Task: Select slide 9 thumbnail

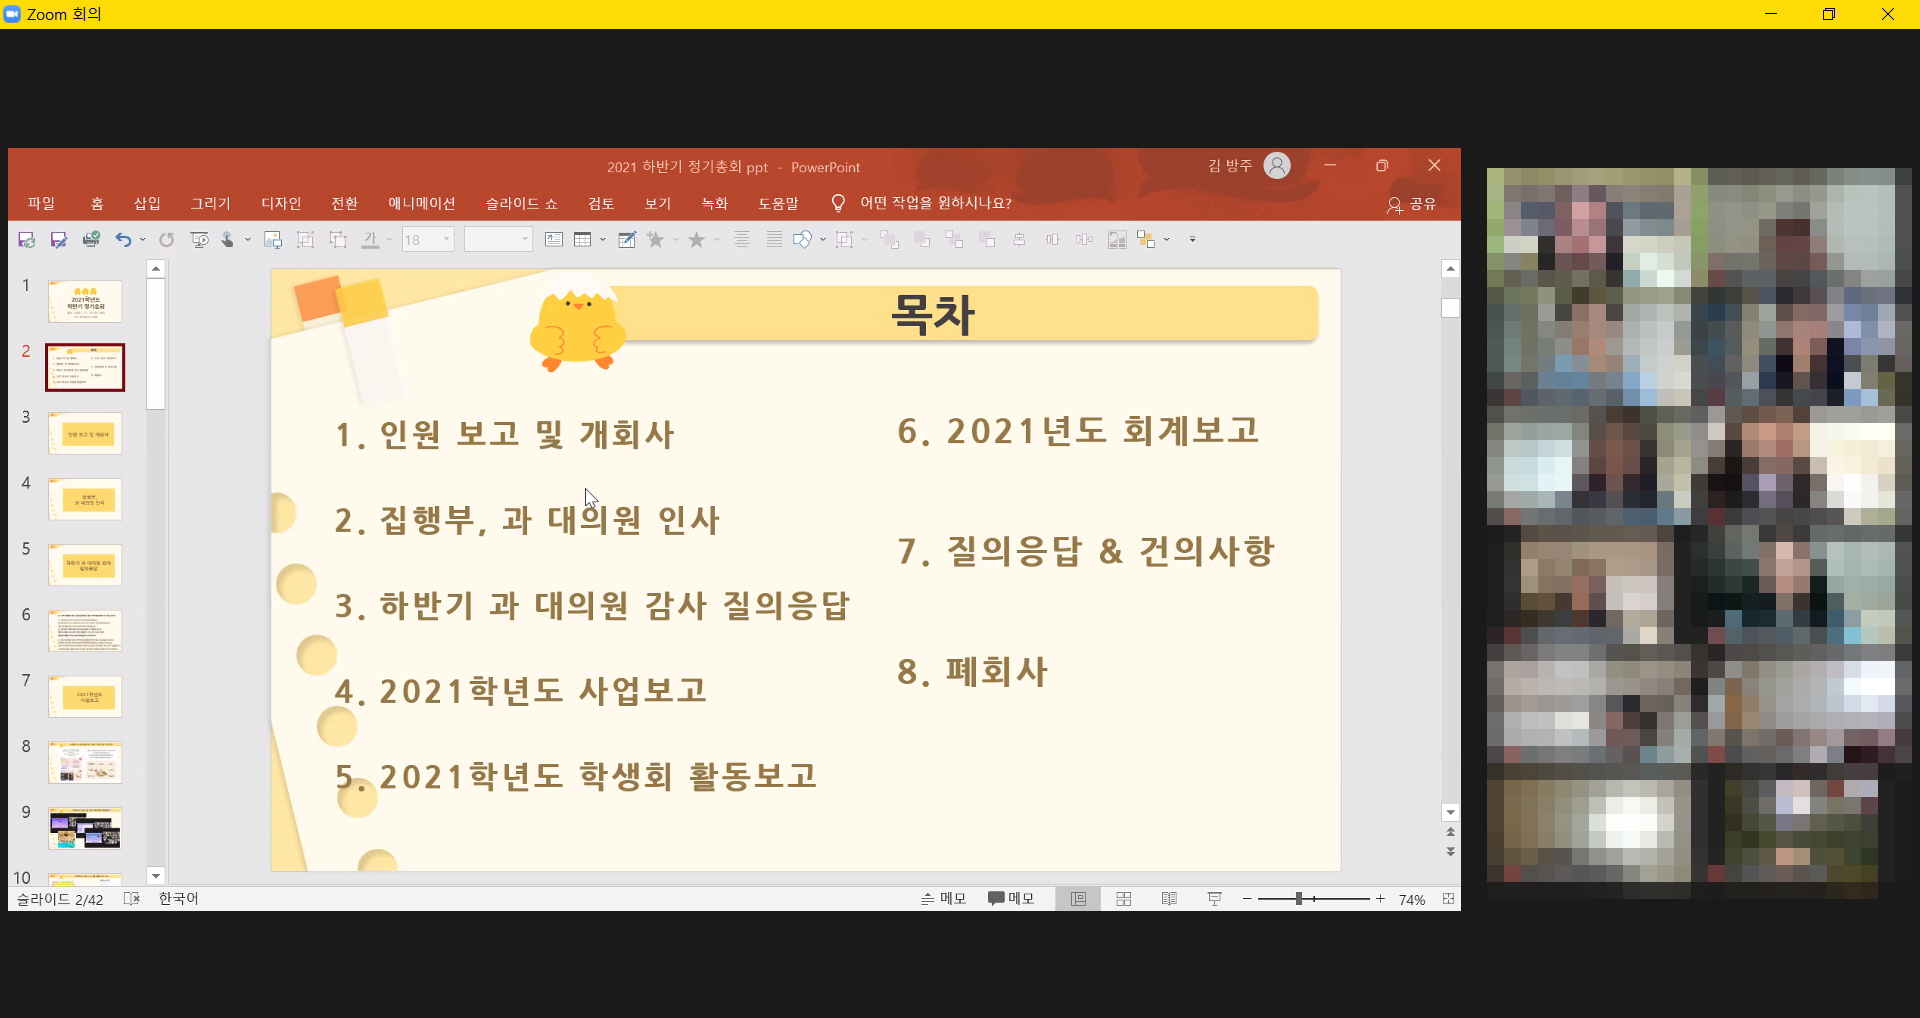Action: (85, 828)
